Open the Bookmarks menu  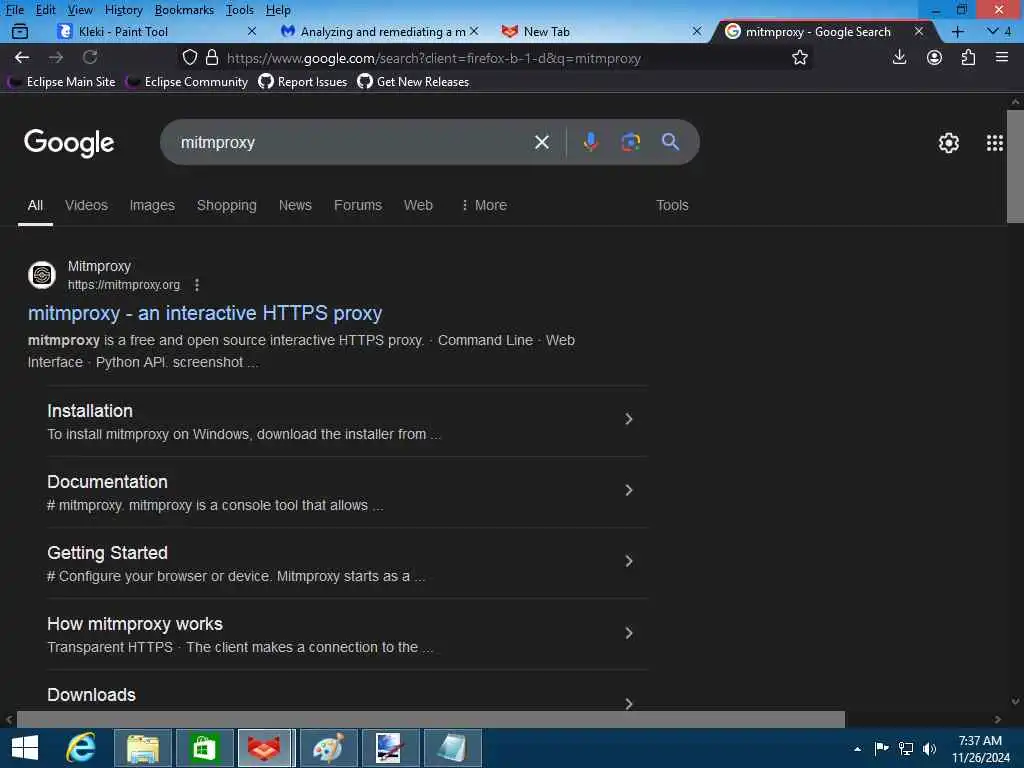[x=184, y=10]
